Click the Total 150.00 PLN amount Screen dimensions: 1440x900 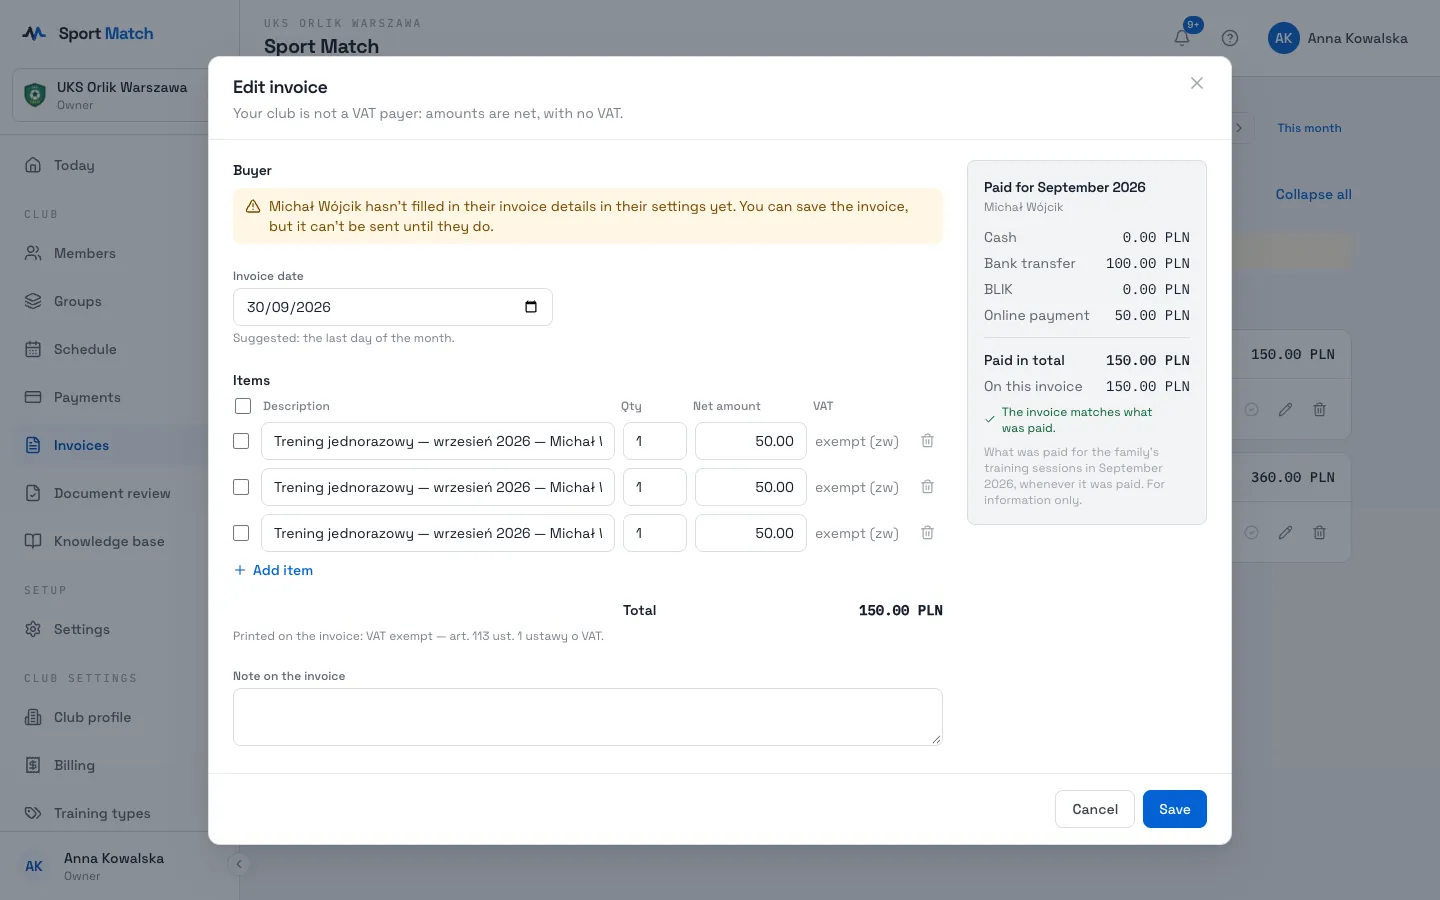click(x=900, y=610)
